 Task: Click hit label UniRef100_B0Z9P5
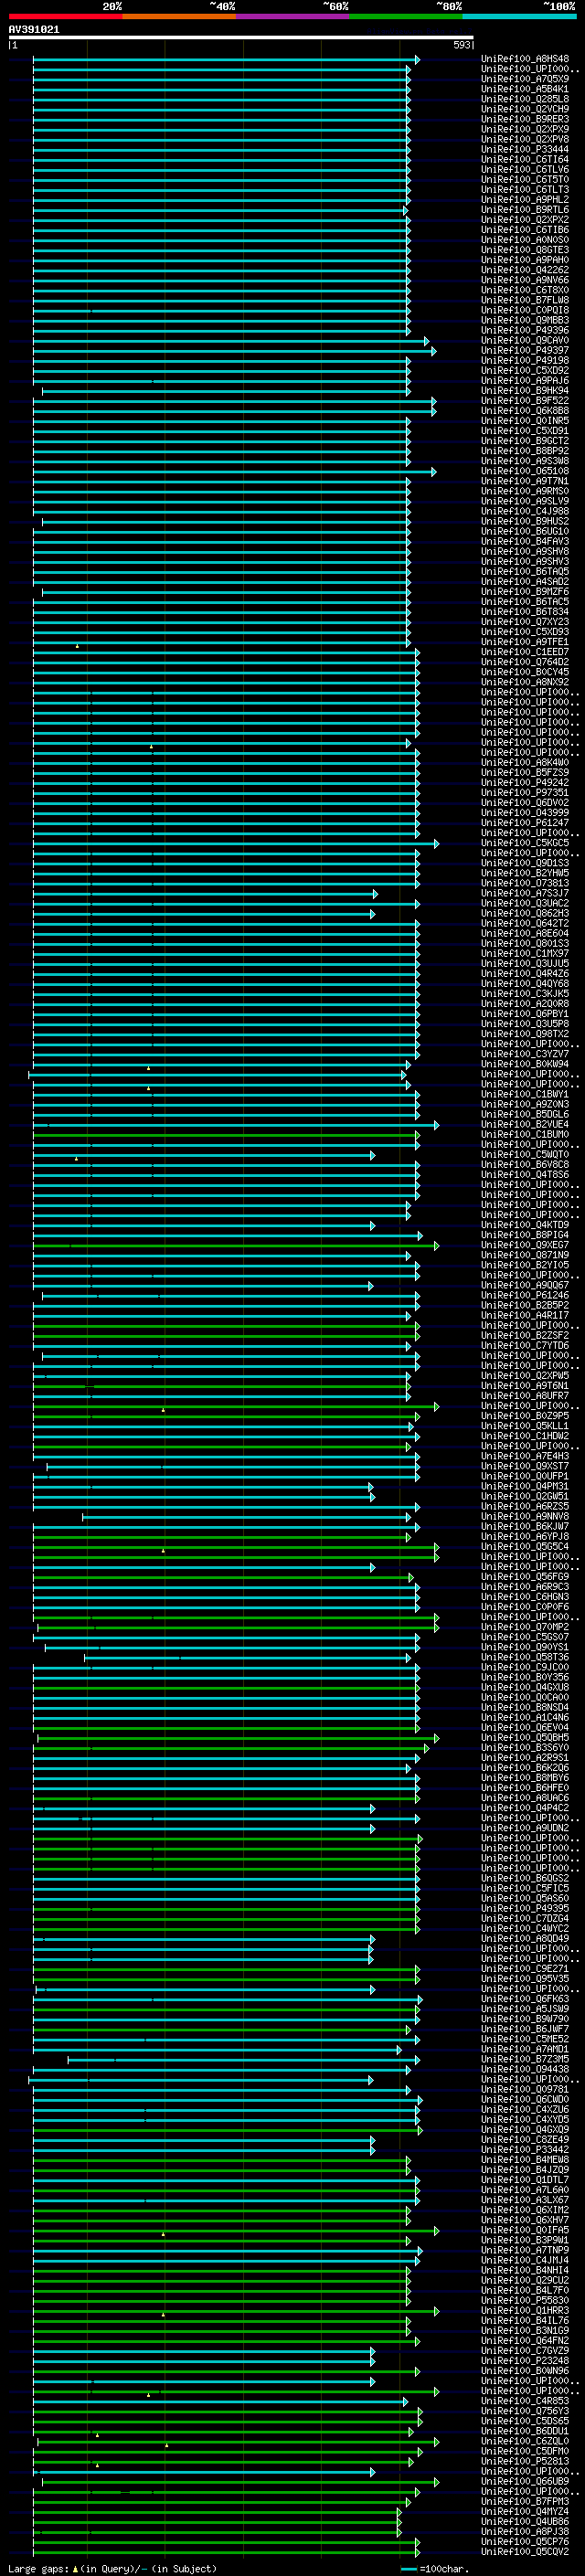(x=525, y=1416)
